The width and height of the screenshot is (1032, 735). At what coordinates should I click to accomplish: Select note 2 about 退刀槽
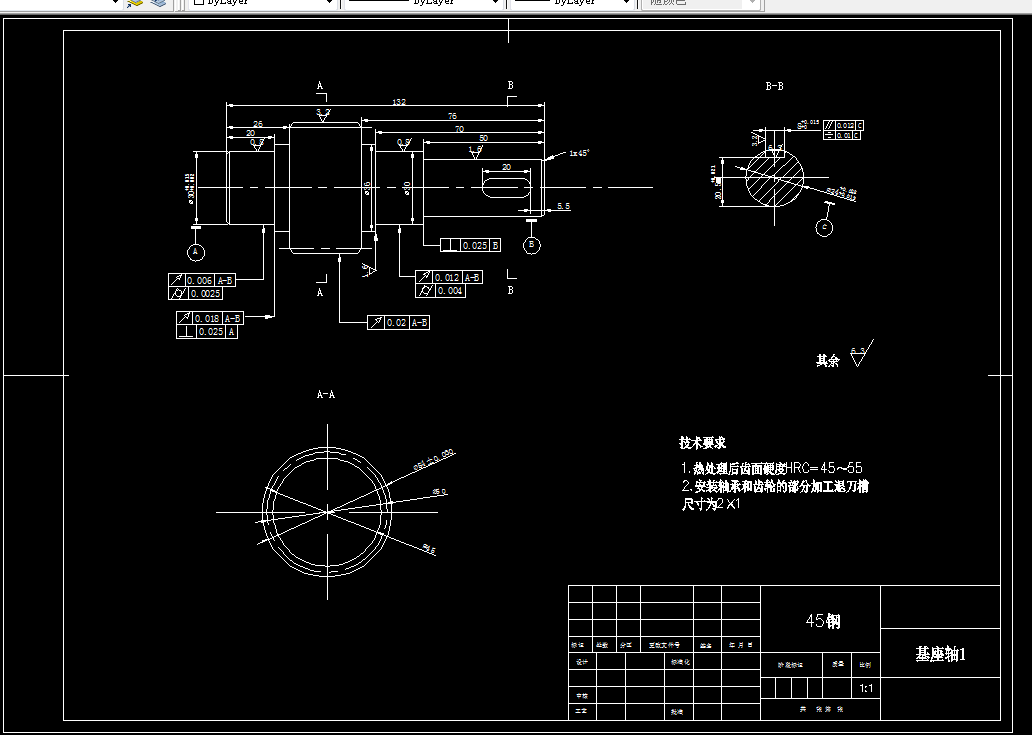(x=775, y=486)
